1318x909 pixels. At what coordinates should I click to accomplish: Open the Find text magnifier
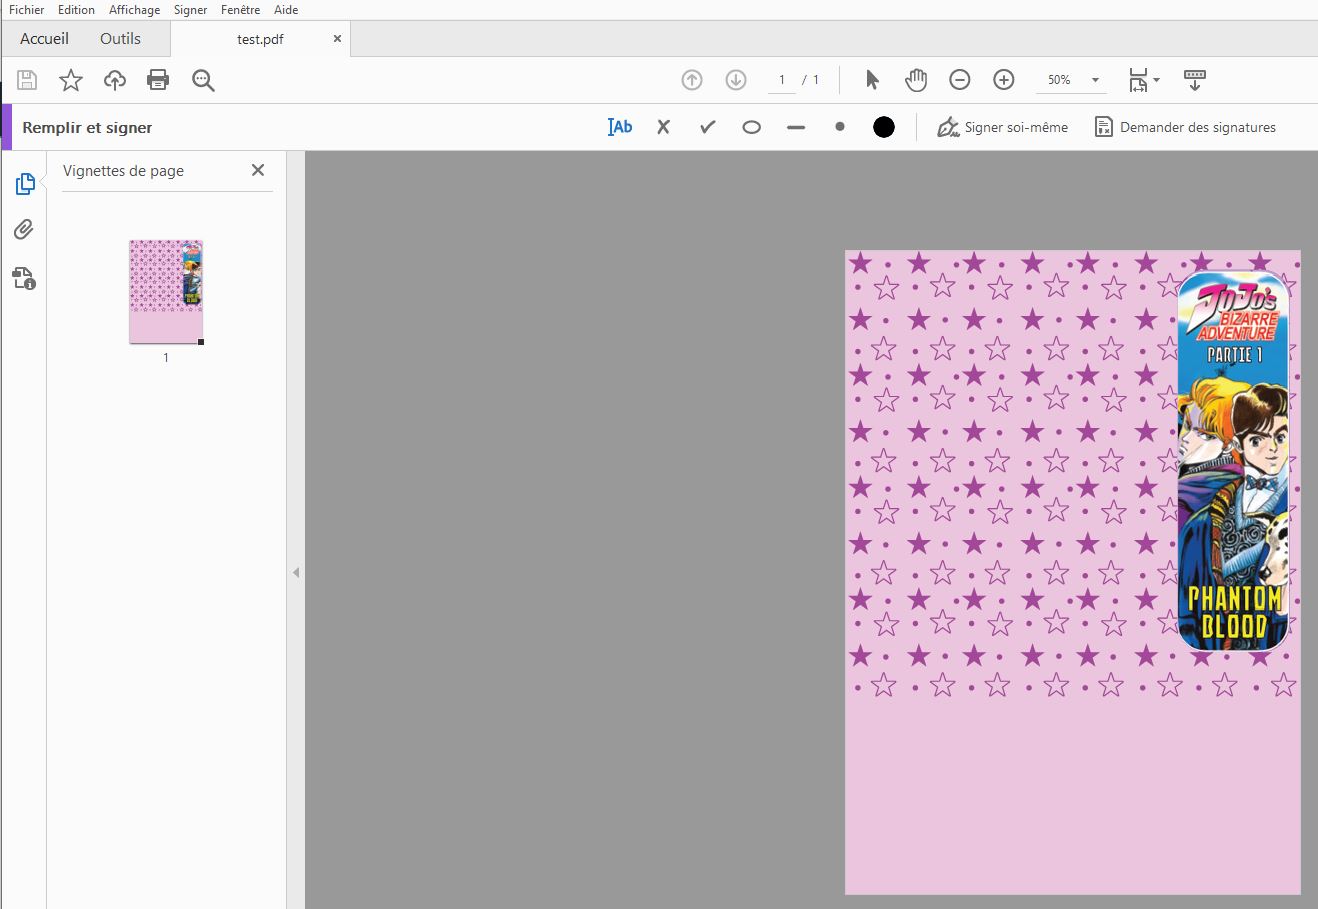coord(203,81)
